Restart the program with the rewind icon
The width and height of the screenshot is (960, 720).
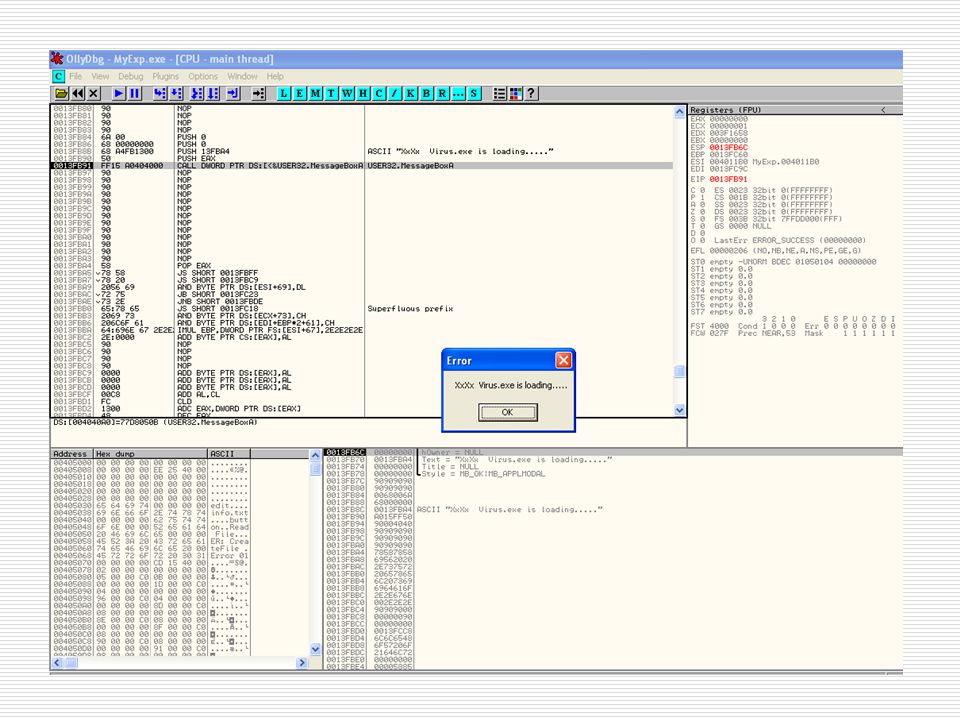(x=78, y=94)
